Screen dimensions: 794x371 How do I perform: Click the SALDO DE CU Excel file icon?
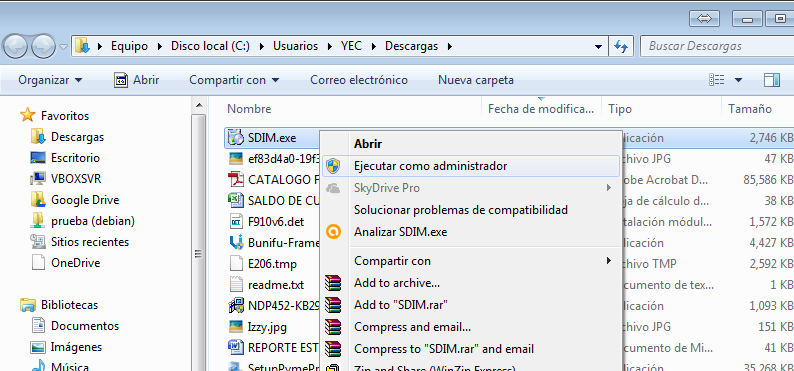(236, 200)
